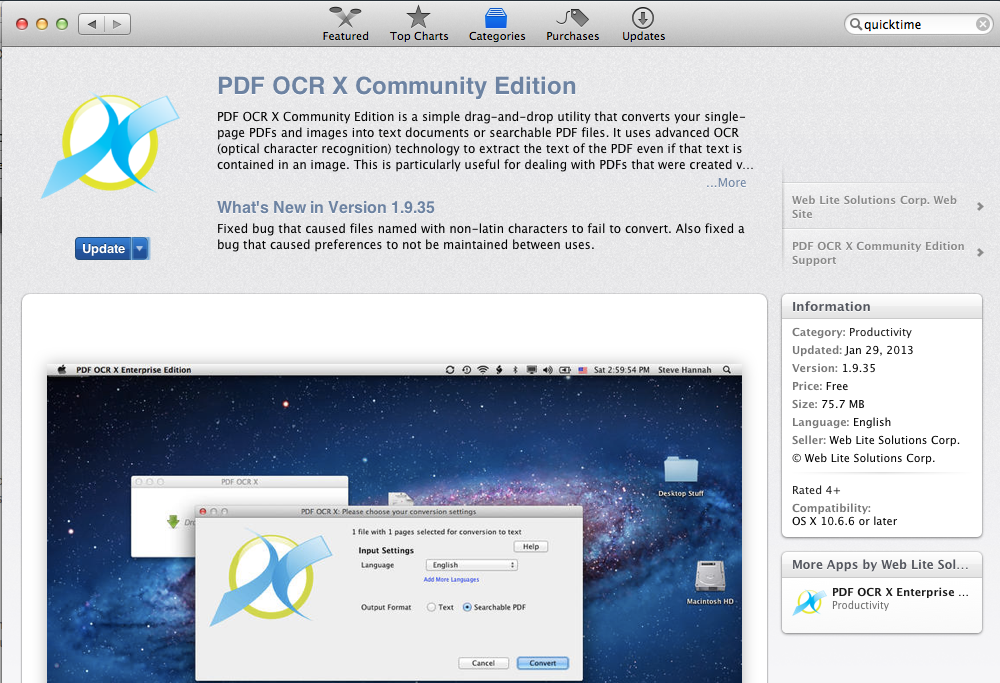Screen dimensions: 1000x683
Task: Click the Seller: Web Lite Solutions Corp. row
Action: (876, 440)
